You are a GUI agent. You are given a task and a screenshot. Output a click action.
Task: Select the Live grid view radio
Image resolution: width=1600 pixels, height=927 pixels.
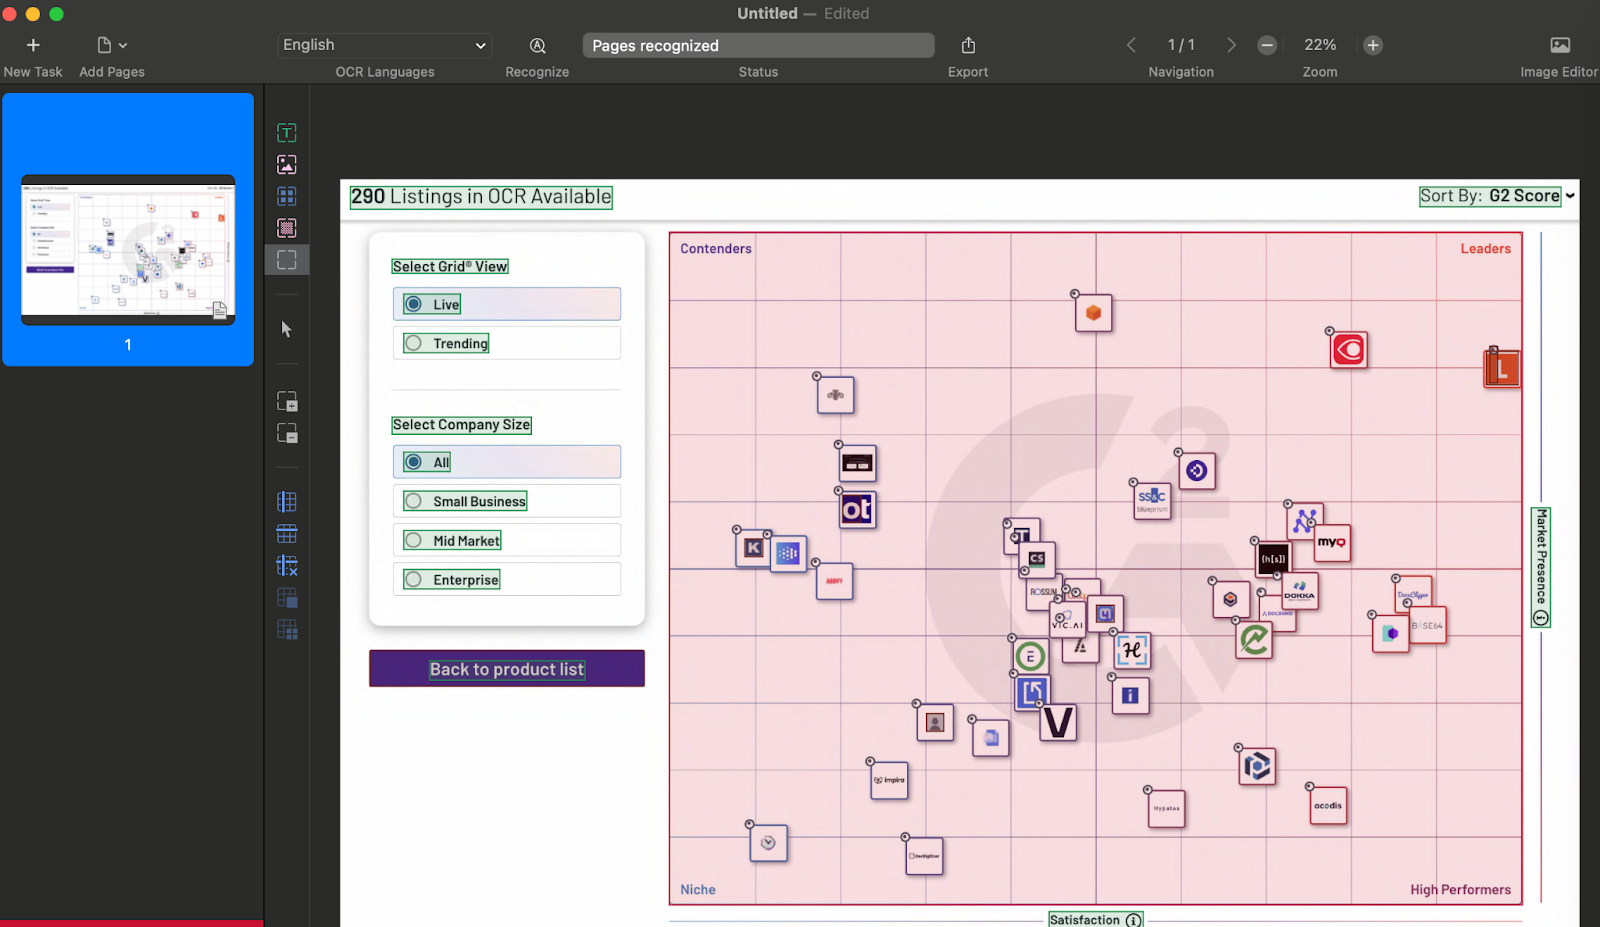tap(413, 304)
